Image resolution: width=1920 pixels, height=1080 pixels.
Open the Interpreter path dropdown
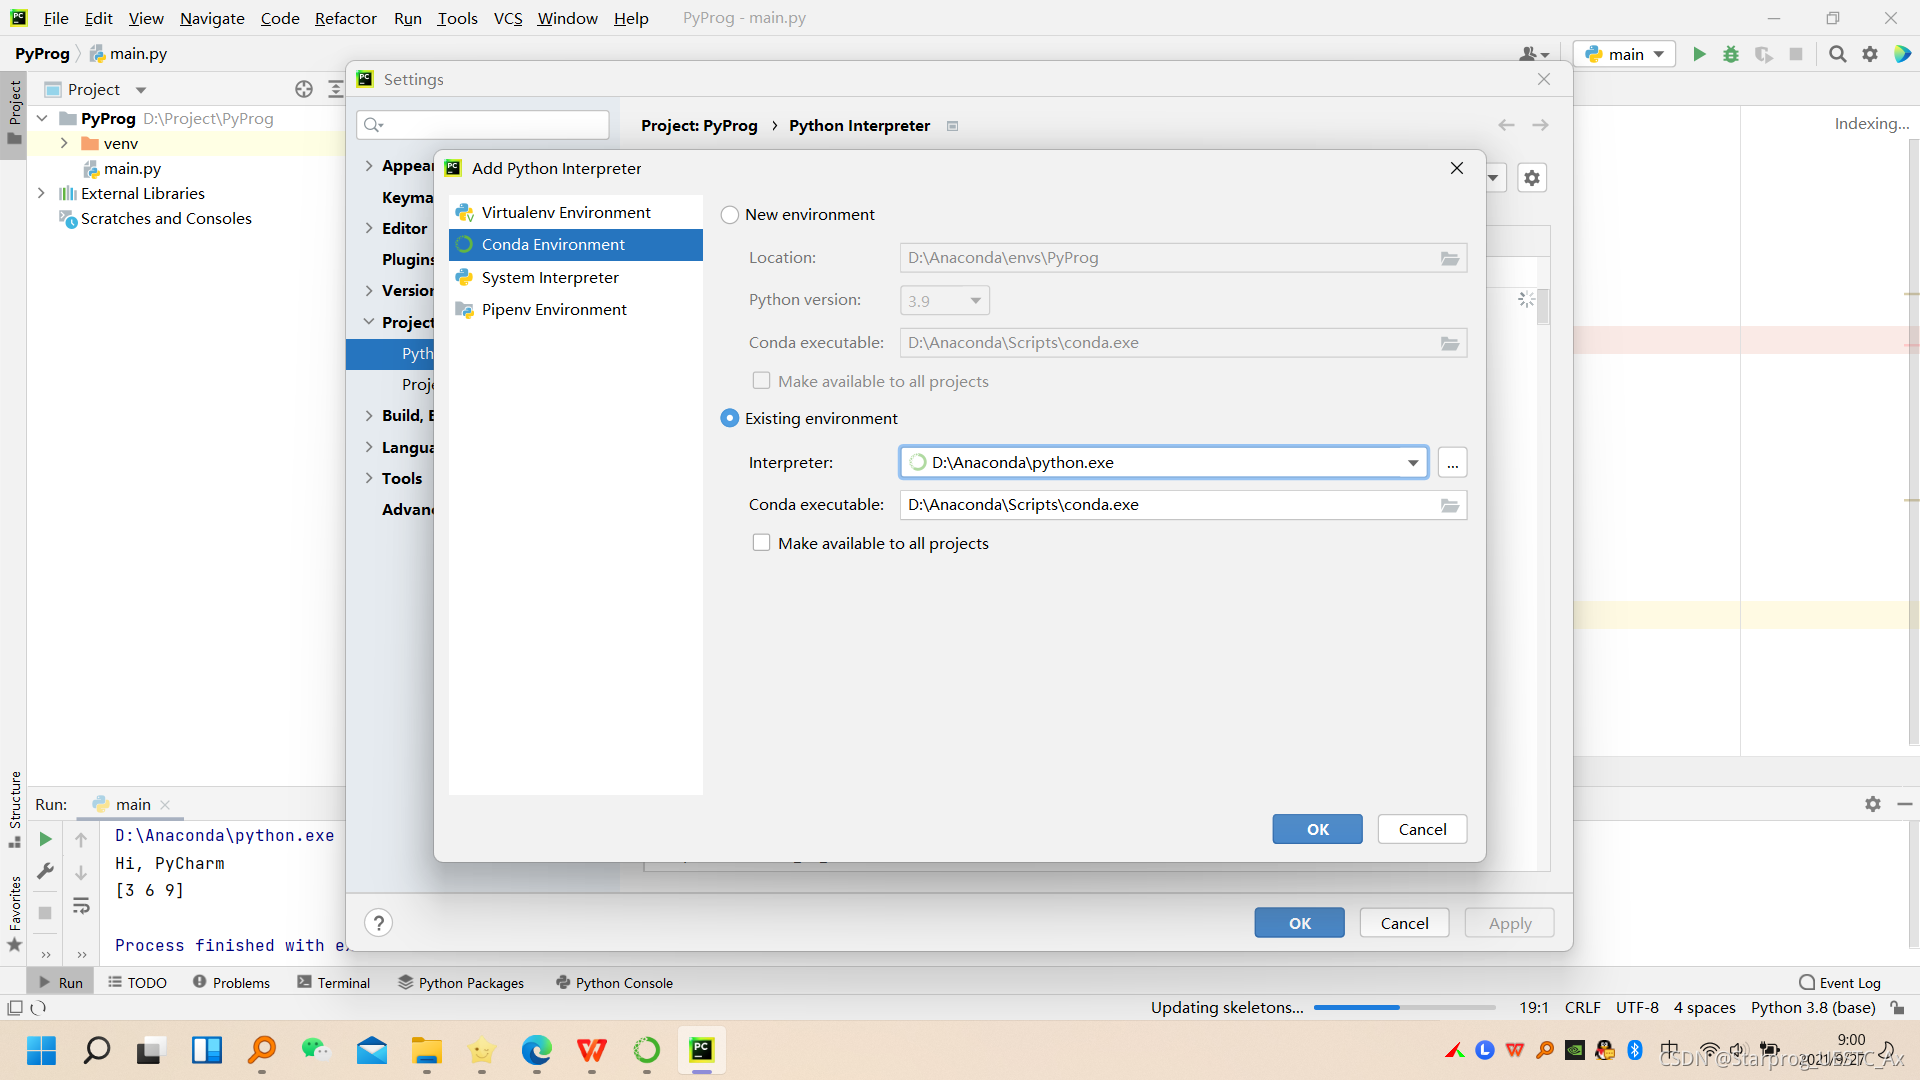(1412, 463)
